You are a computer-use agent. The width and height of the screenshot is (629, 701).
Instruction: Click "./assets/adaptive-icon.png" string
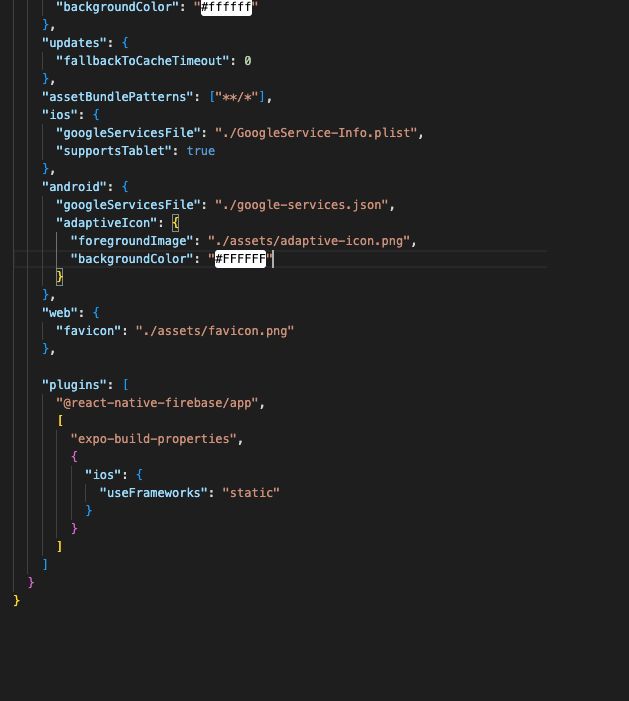tap(309, 241)
